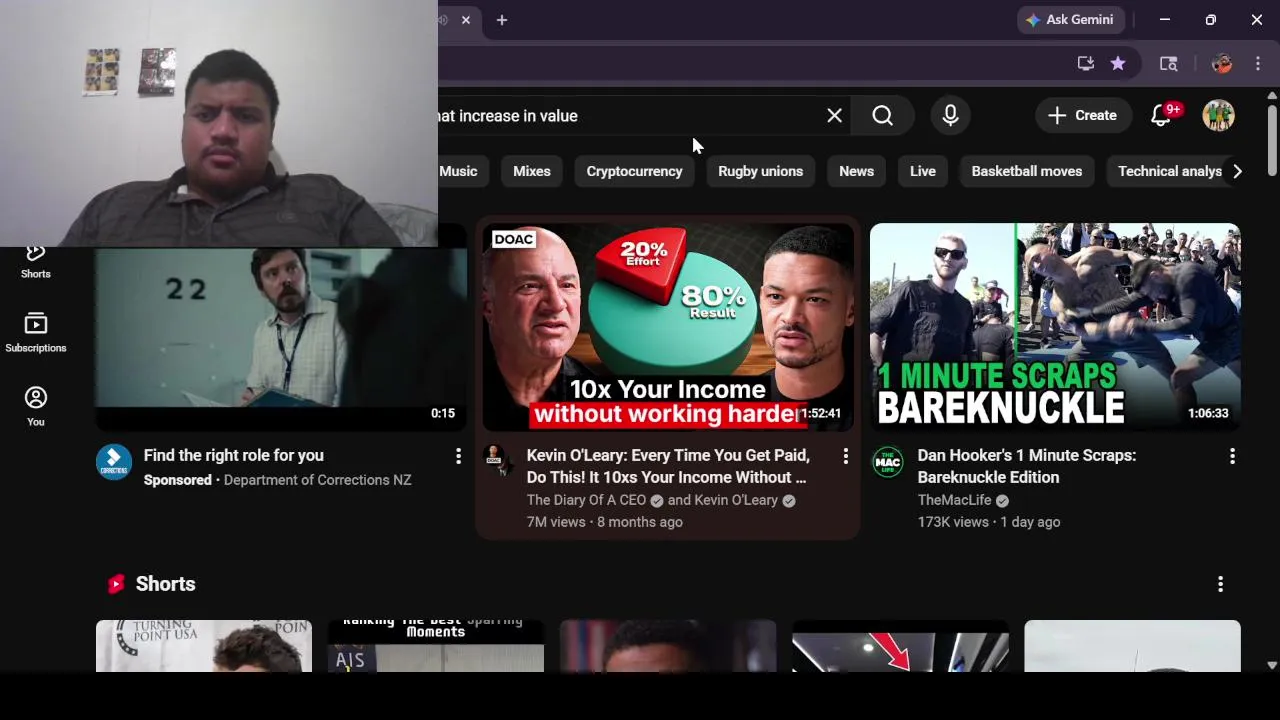Open the Best Sparring Moments short thumbnail

tap(436, 646)
